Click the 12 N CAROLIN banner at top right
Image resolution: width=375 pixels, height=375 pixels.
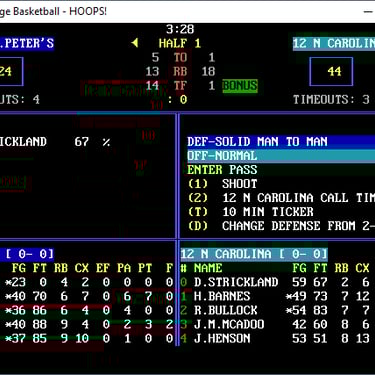(334, 43)
